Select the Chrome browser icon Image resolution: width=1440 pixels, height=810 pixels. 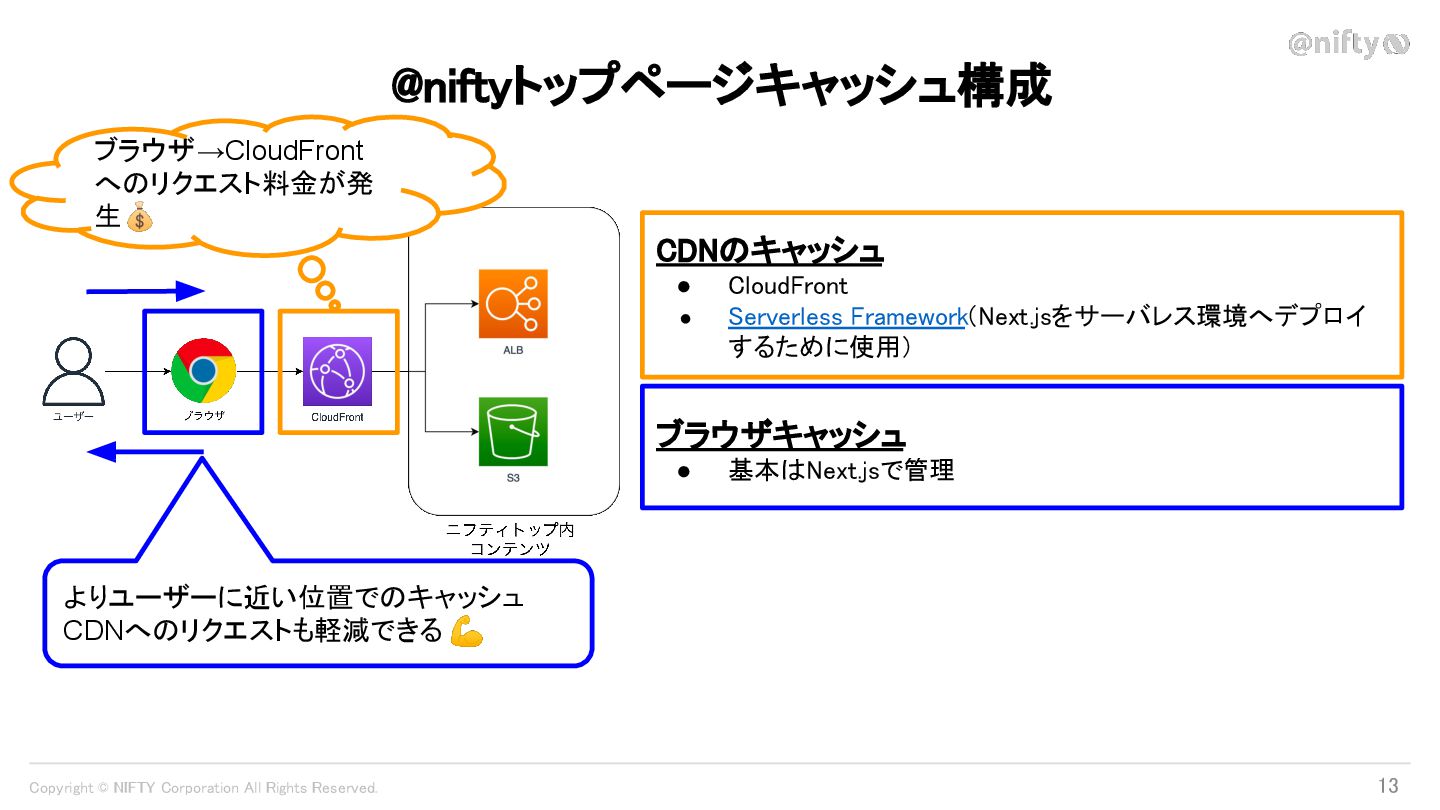[203, 371]
